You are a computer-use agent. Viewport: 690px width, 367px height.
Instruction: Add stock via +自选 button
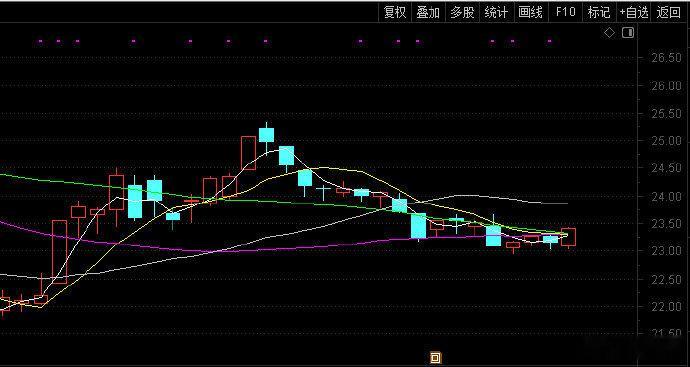click(x=634, y=12)
